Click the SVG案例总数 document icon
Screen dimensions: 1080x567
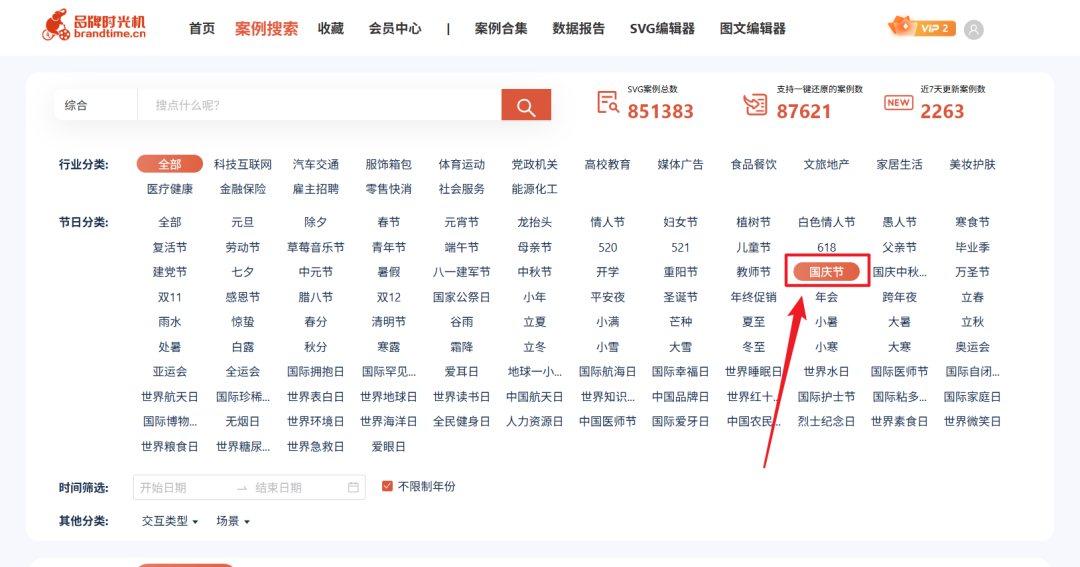[608, 103]
